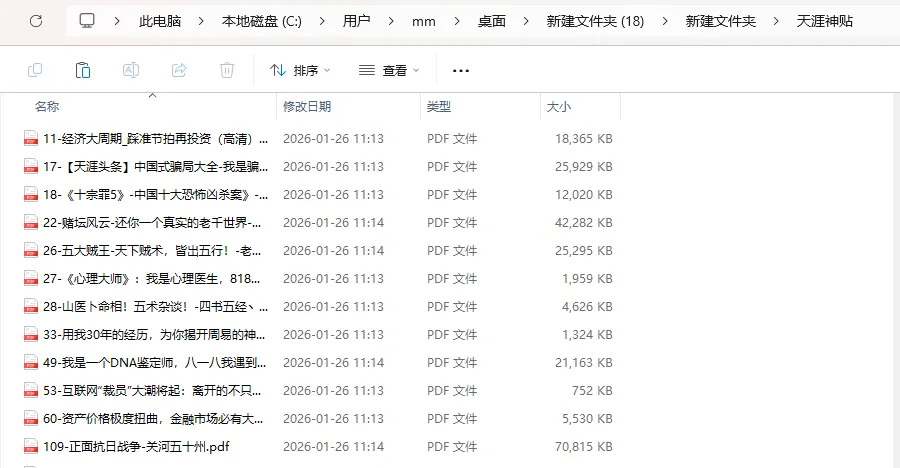Click the 42,282 KB size cell
Viewport: 900px width, 468px height.
coord(584,222)
